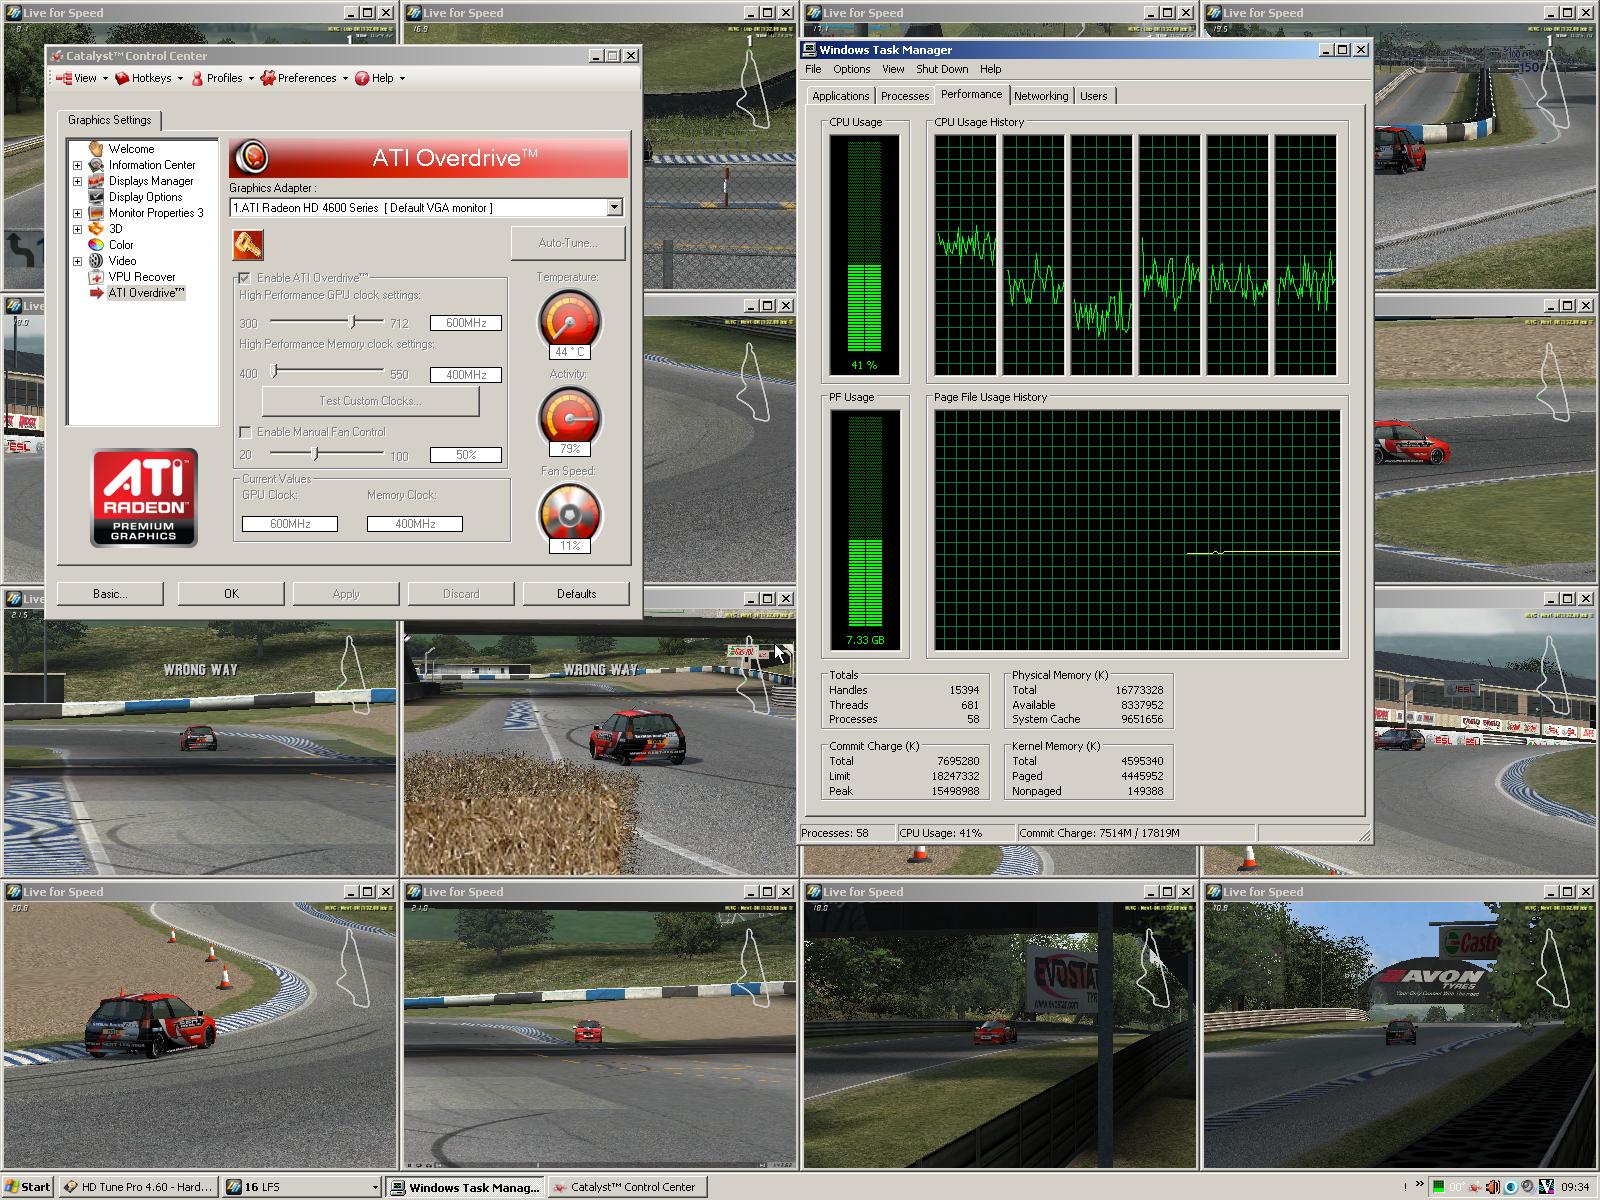The image size is (1600, 1200).
Task: Open the Shut Down menu in Task Manager
Action: click(942, 69)
